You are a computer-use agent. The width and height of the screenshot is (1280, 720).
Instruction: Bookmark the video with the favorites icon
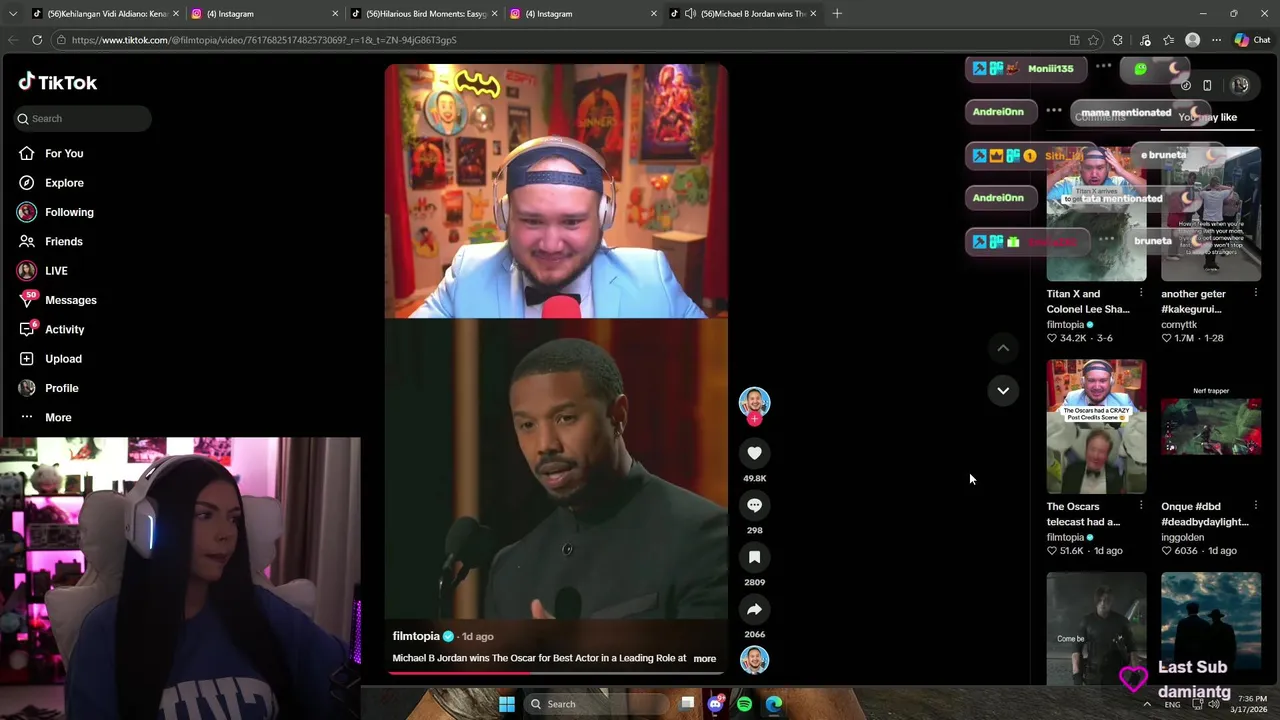[754, 557]
